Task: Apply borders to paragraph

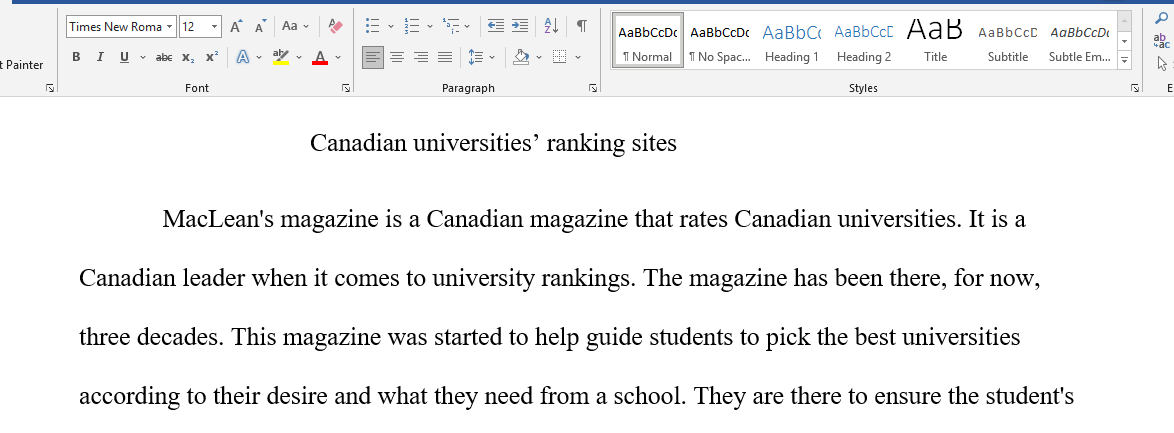Action: pyautogui.click(x=559, y=57)
